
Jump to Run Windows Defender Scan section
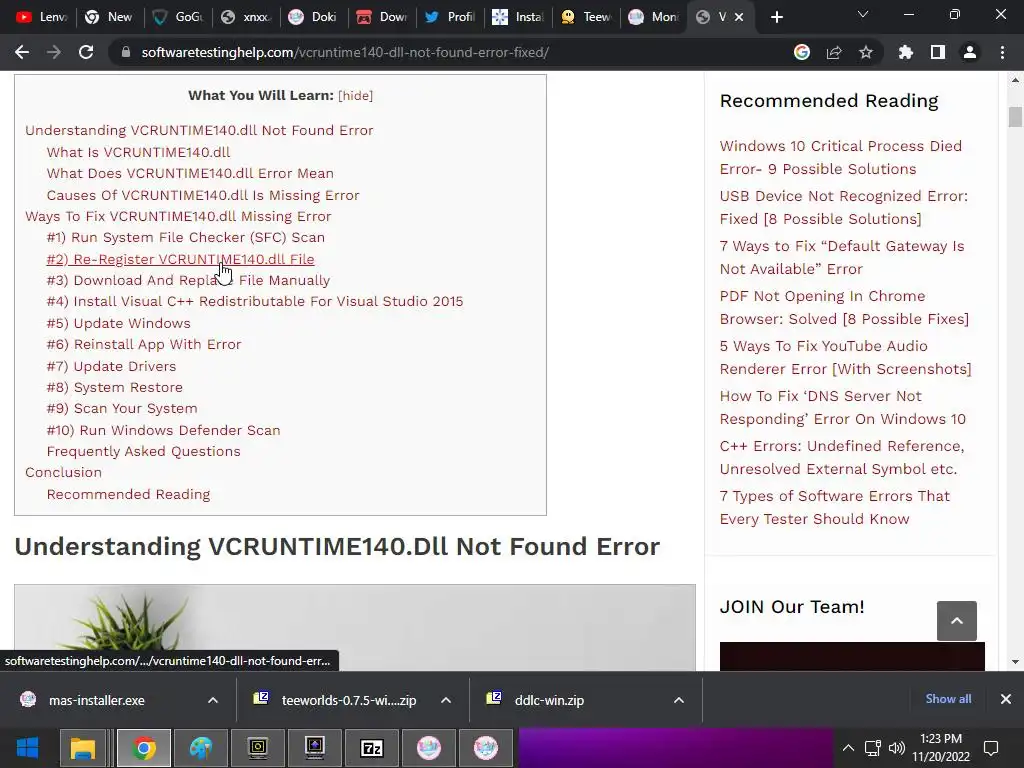(163, 430)
